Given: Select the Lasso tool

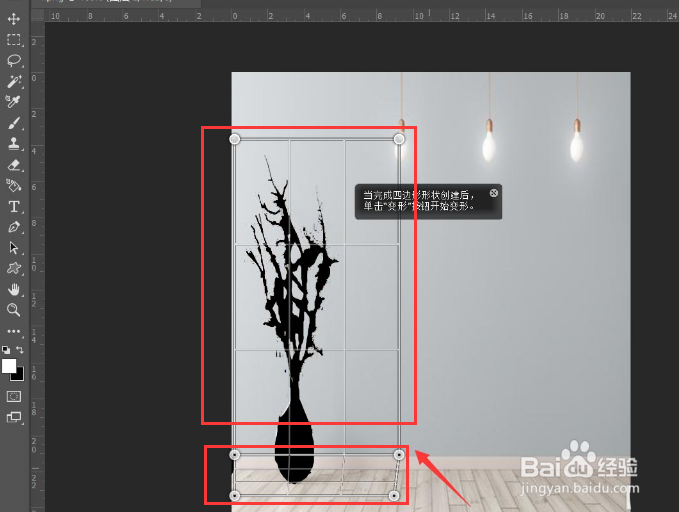Looking at the screenshot, I should (x=13, y=60).
